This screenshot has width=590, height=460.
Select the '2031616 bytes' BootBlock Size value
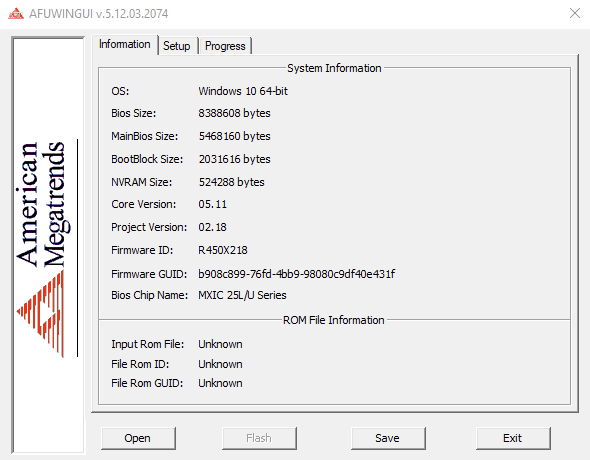tap(234, 159)
